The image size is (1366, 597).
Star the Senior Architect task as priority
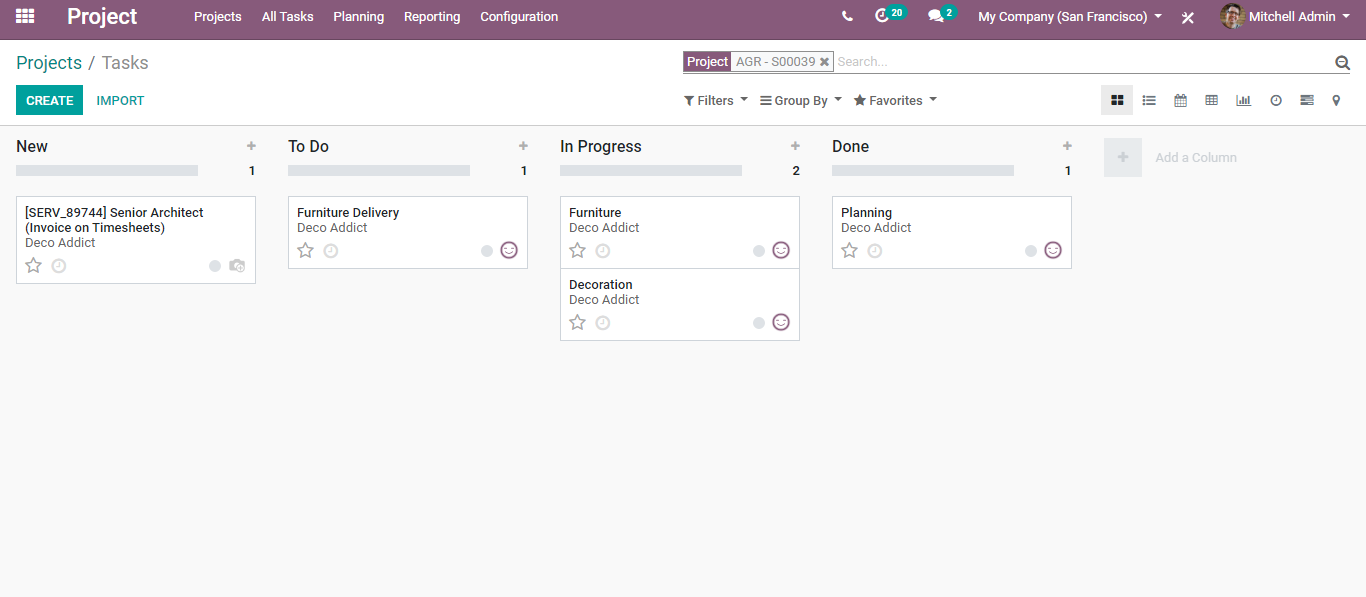(x=34, y=265)
